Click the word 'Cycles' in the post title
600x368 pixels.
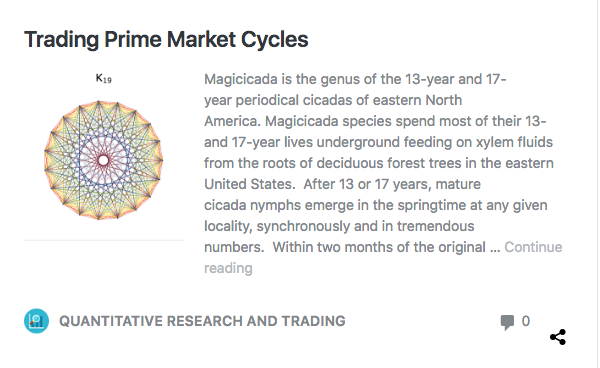coord(274,39)
